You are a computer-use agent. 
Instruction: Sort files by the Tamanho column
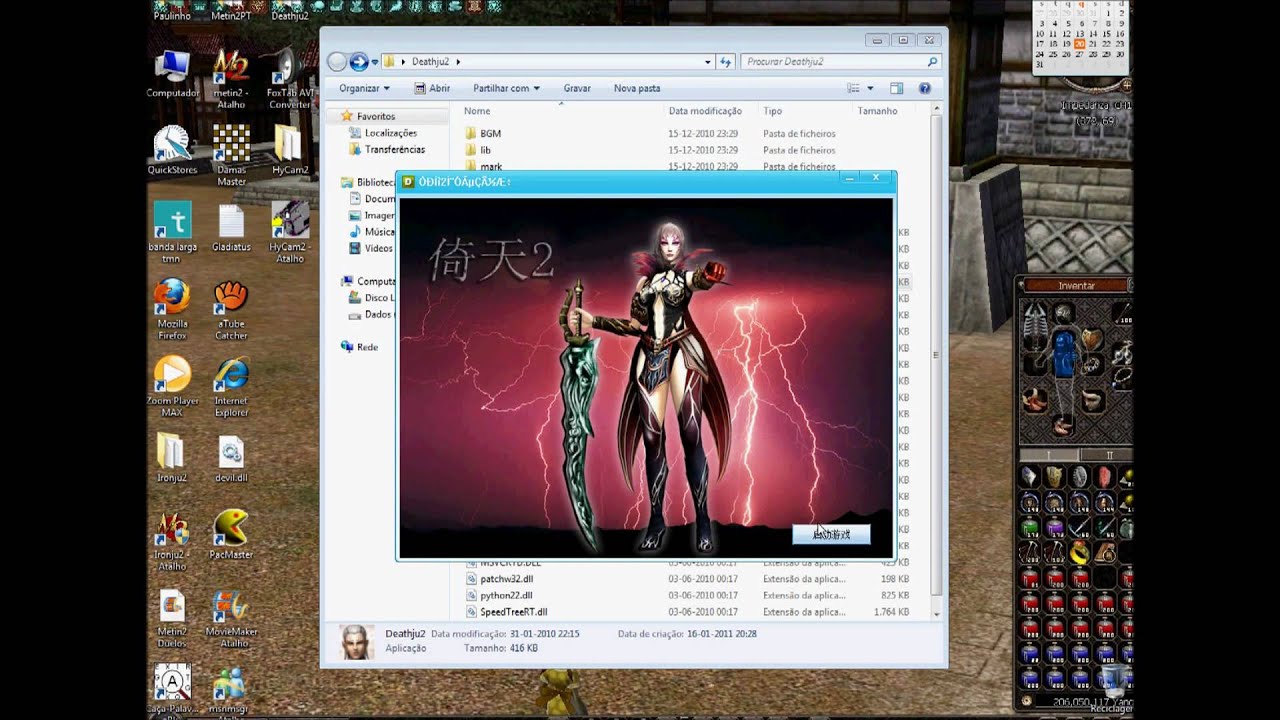click(877, 111)
